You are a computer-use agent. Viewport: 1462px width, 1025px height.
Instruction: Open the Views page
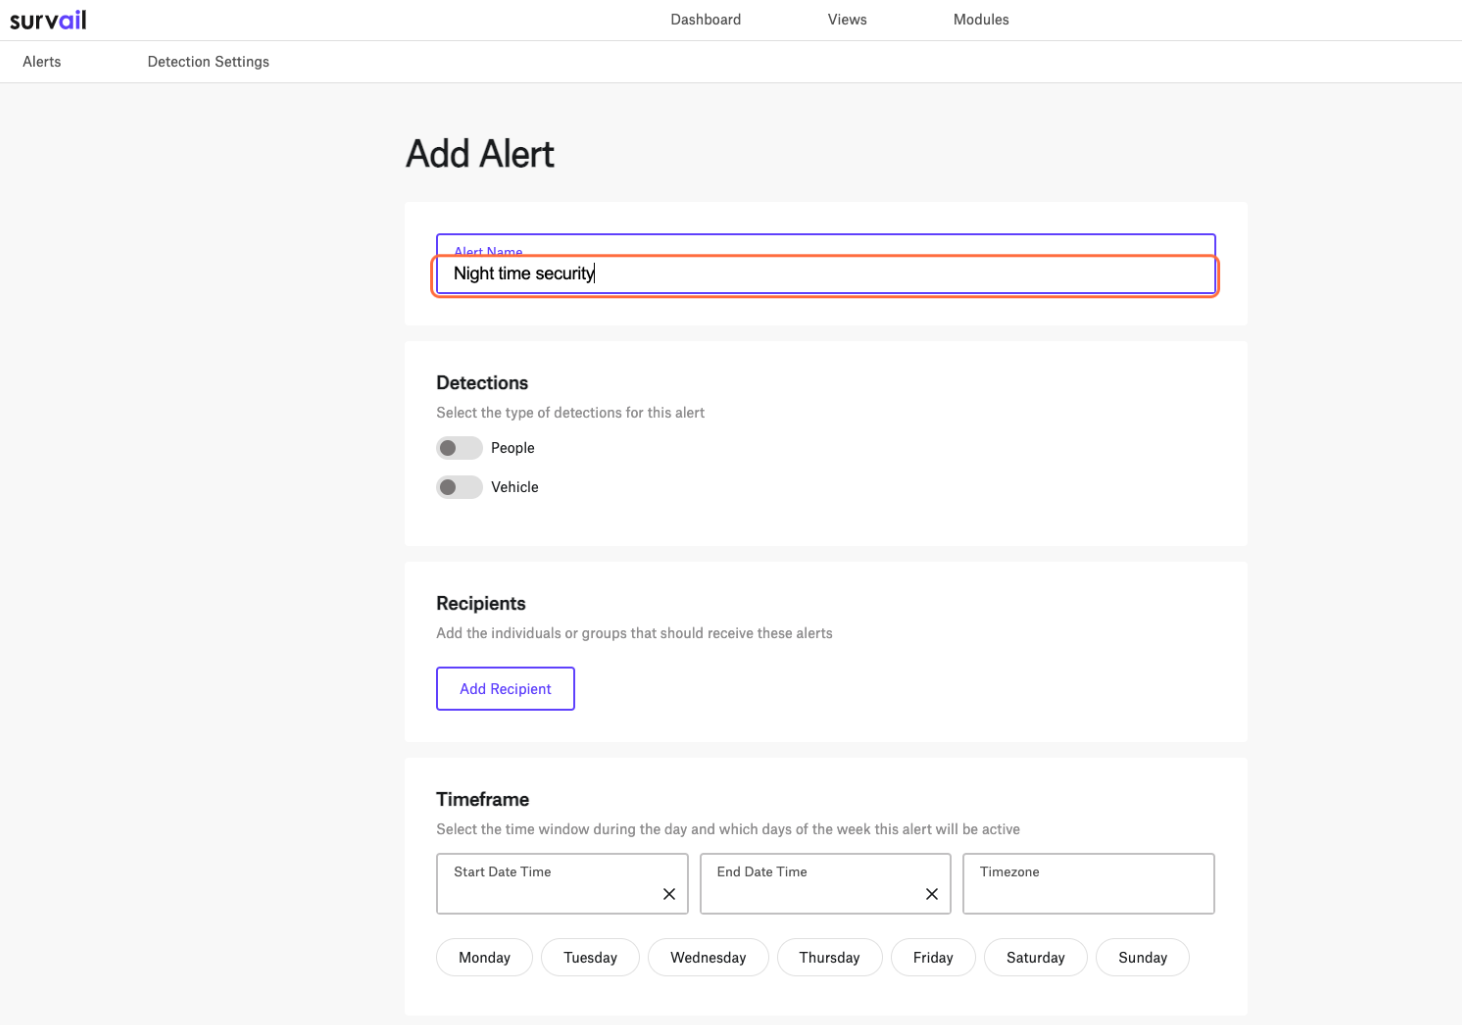(x=847, y=19)
